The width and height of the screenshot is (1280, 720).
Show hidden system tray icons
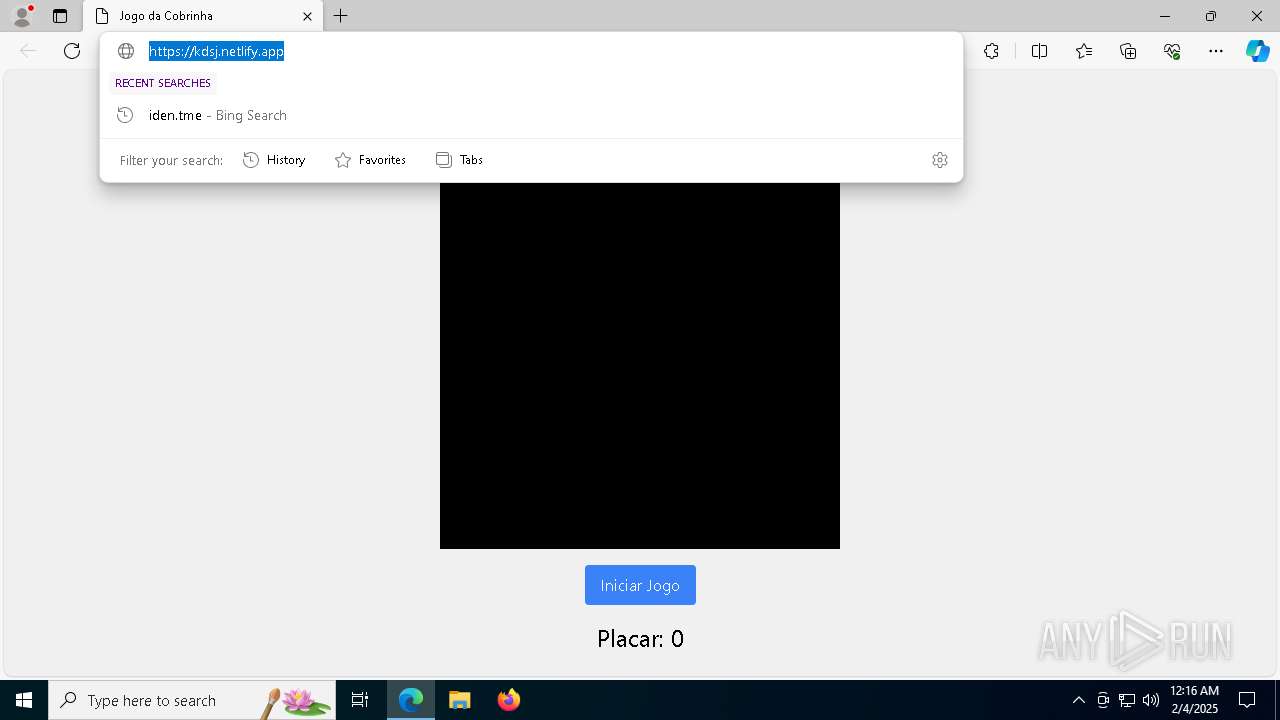[x=1078, y=700]
